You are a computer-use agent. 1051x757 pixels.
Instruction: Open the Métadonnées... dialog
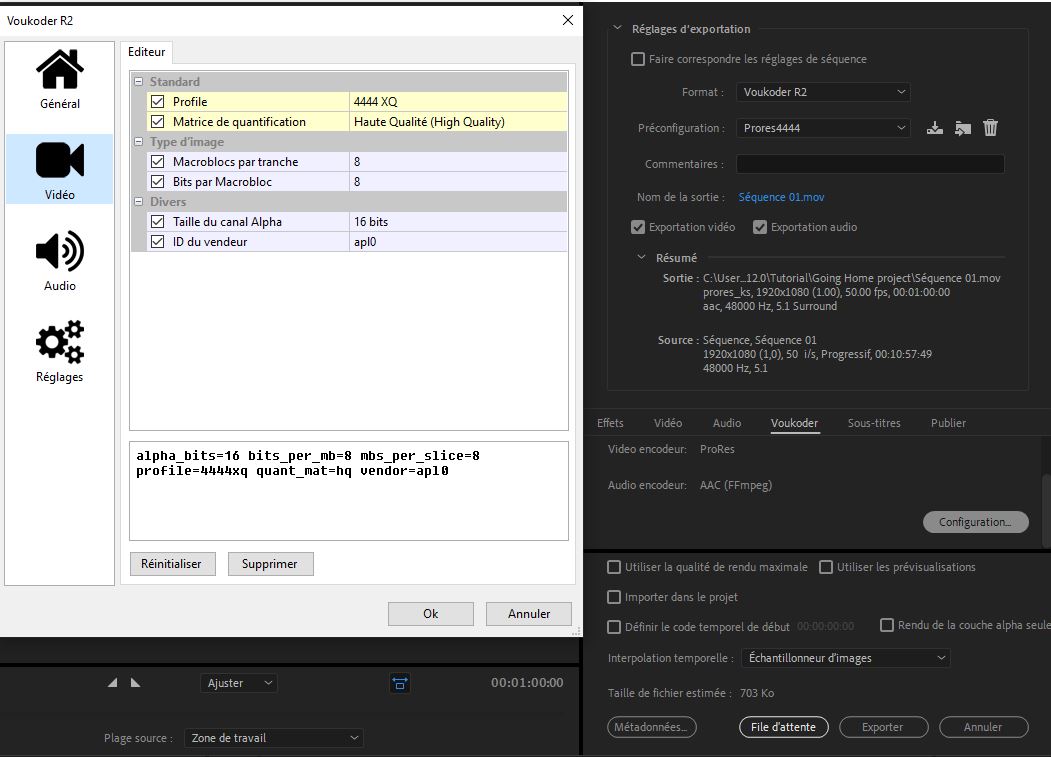pos(652,727)
